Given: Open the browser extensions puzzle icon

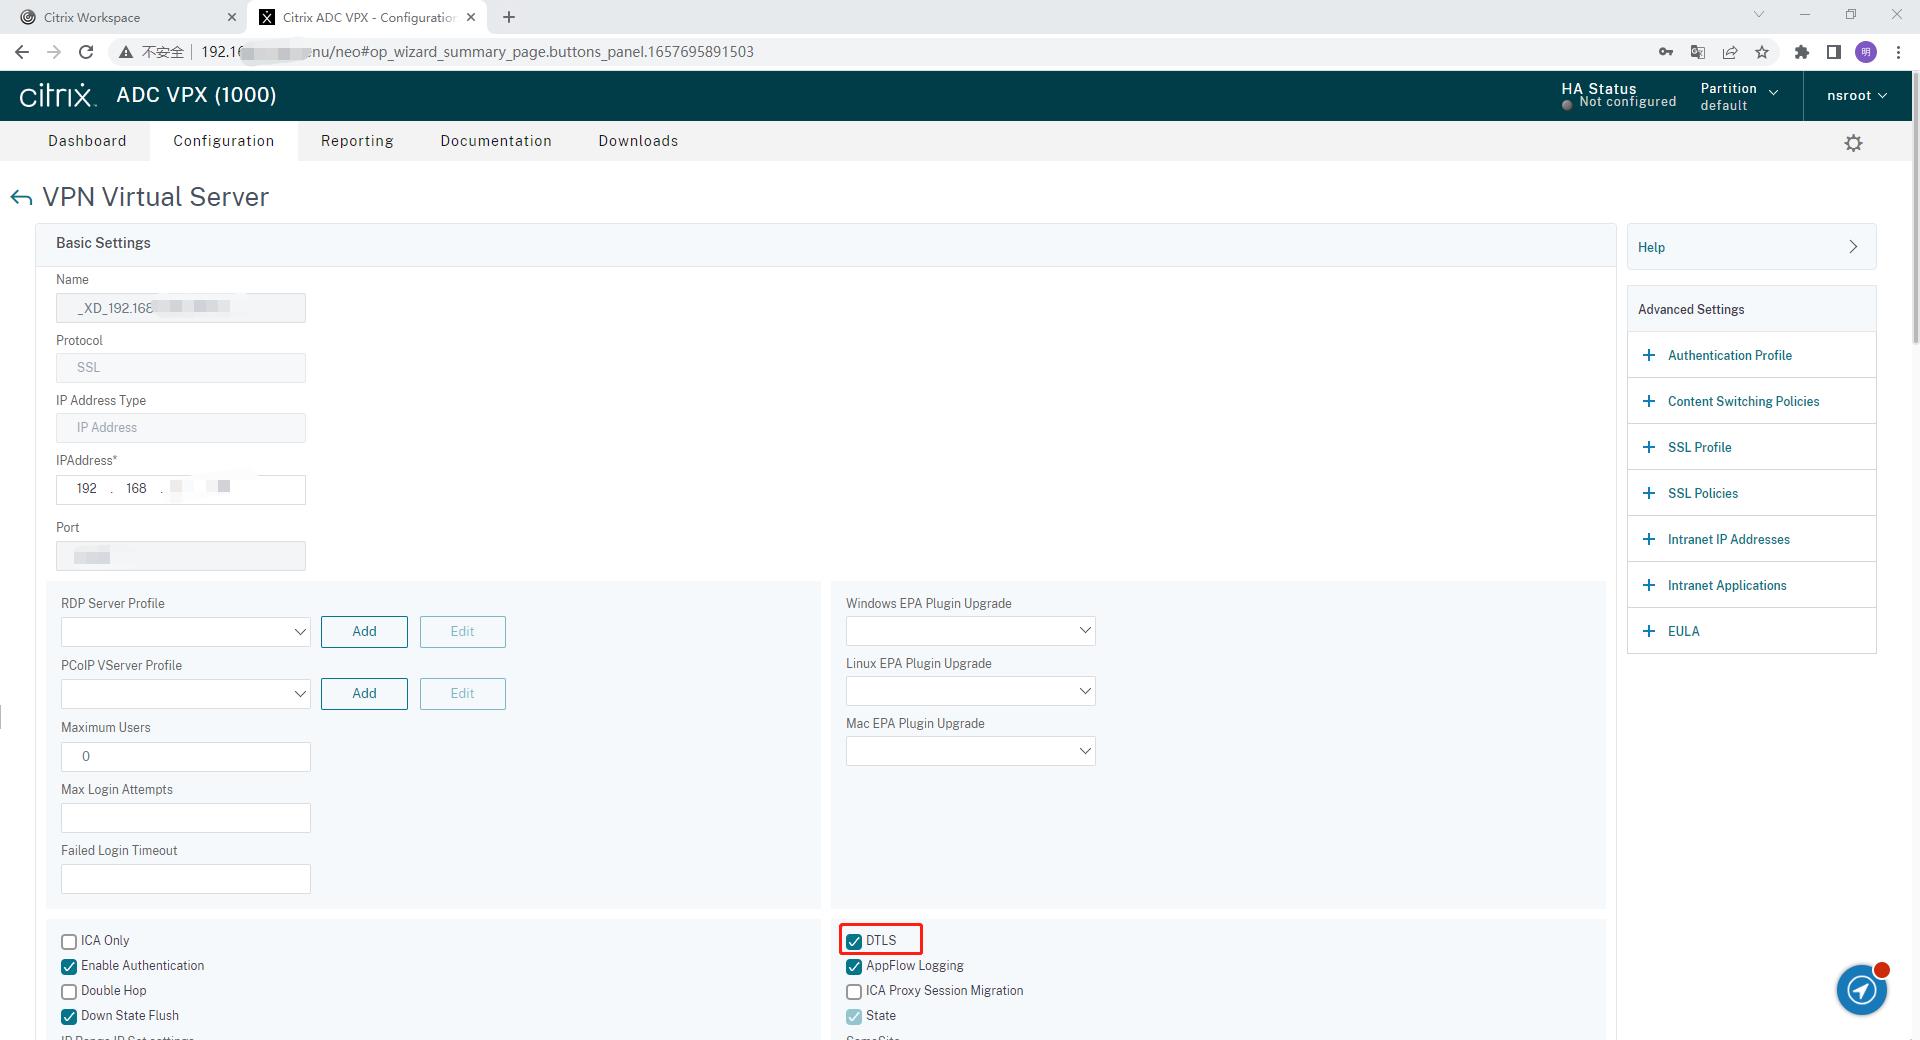Looking at the screenshot, I should point(1802,52).
